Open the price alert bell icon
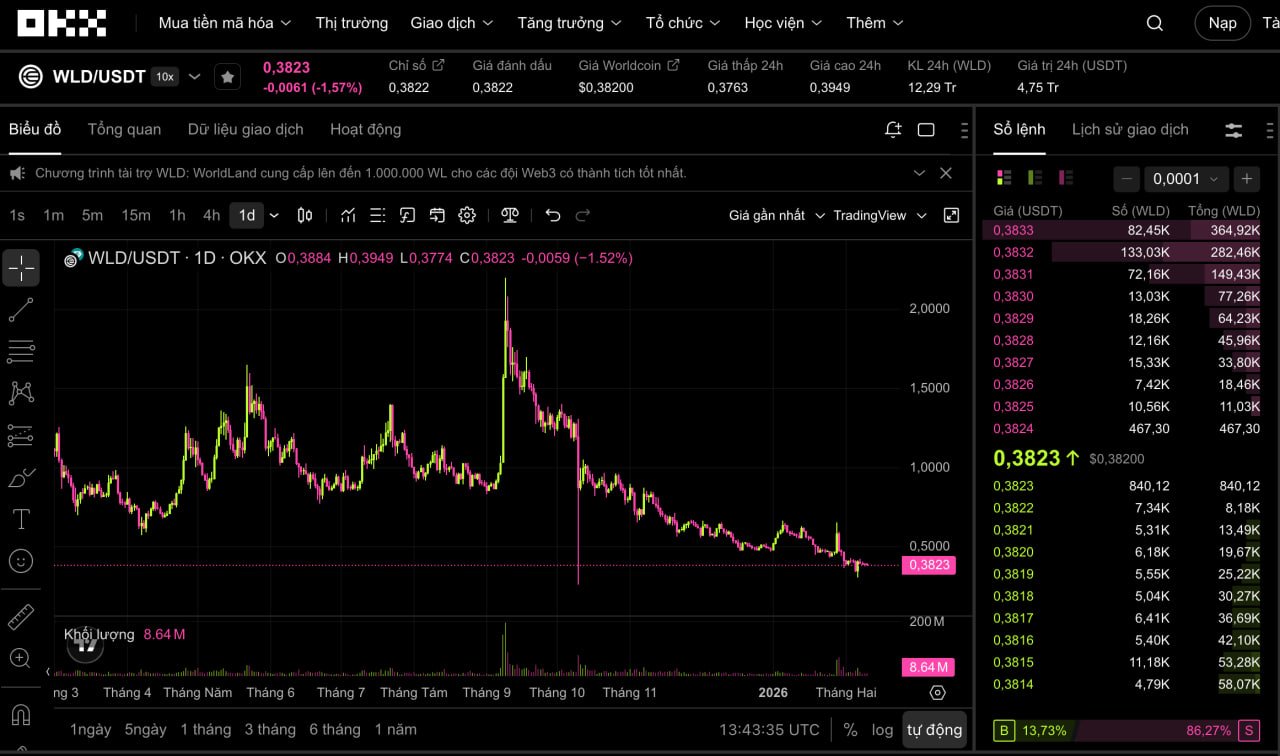The width and height of the screenshot is (1280, 756). click(x=893, y=130)
